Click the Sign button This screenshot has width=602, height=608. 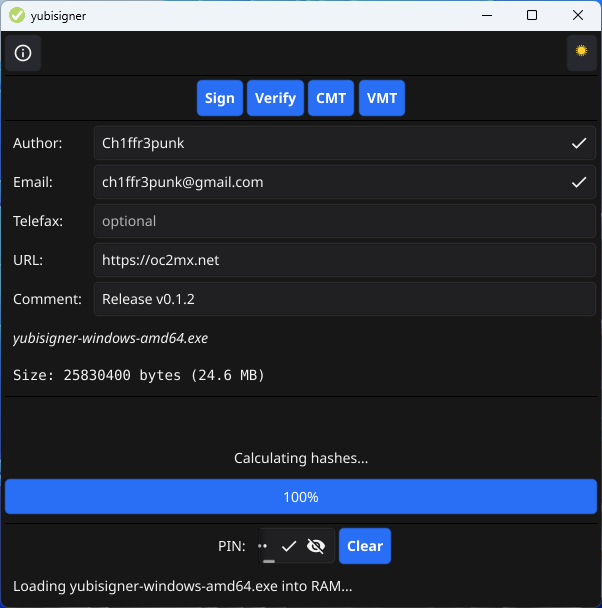pyautogui.click(x=220, y=98)
